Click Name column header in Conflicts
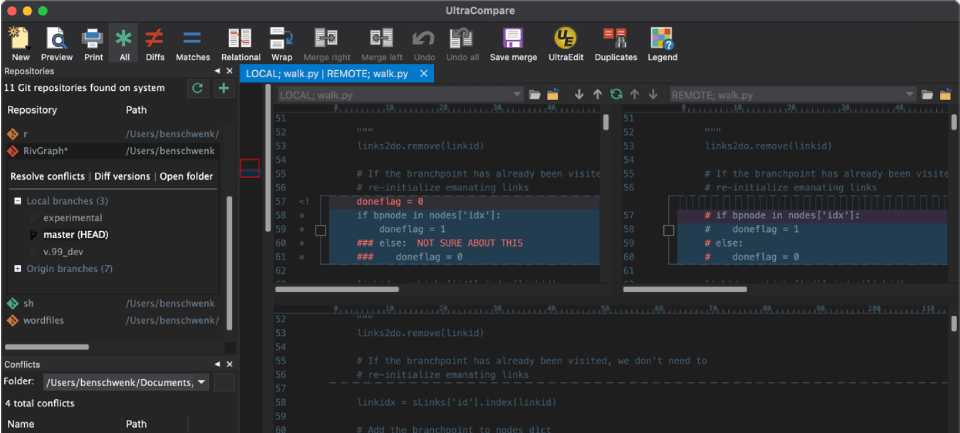 coord(21,424)
